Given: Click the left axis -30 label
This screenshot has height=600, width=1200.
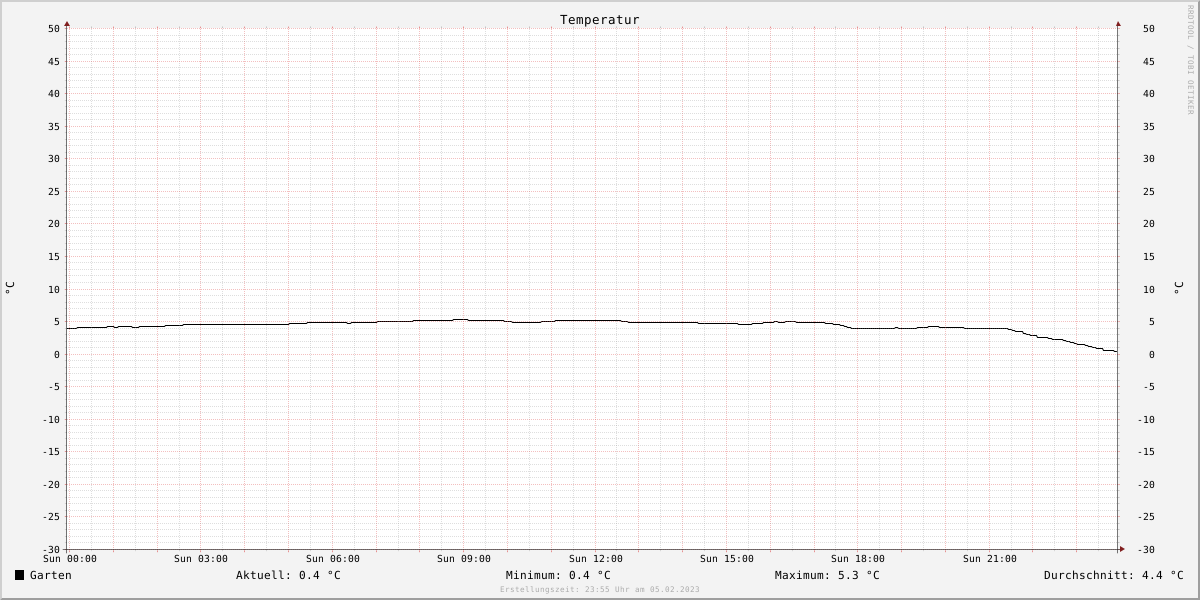Looking at the screenshot, I should 51,550.
